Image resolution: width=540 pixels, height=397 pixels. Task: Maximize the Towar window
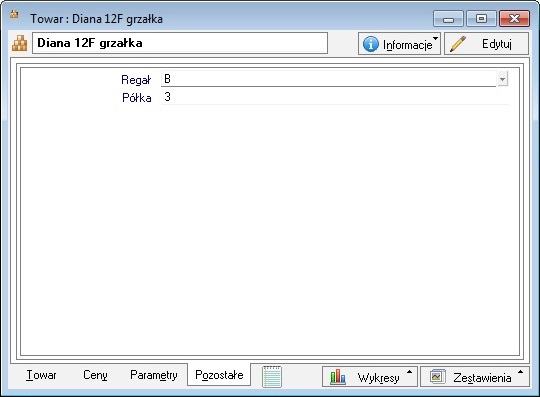[x=481, y=19]
